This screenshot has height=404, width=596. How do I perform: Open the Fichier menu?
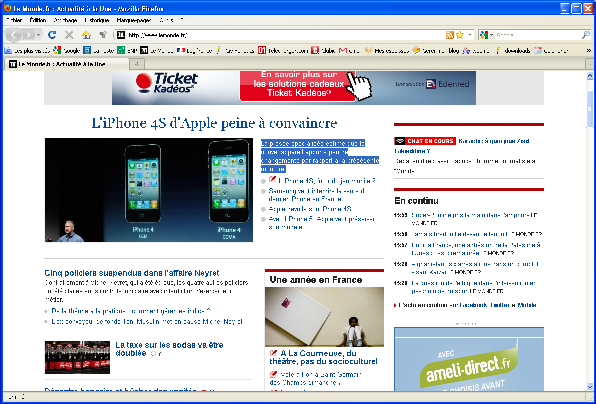tap(14, 20)
